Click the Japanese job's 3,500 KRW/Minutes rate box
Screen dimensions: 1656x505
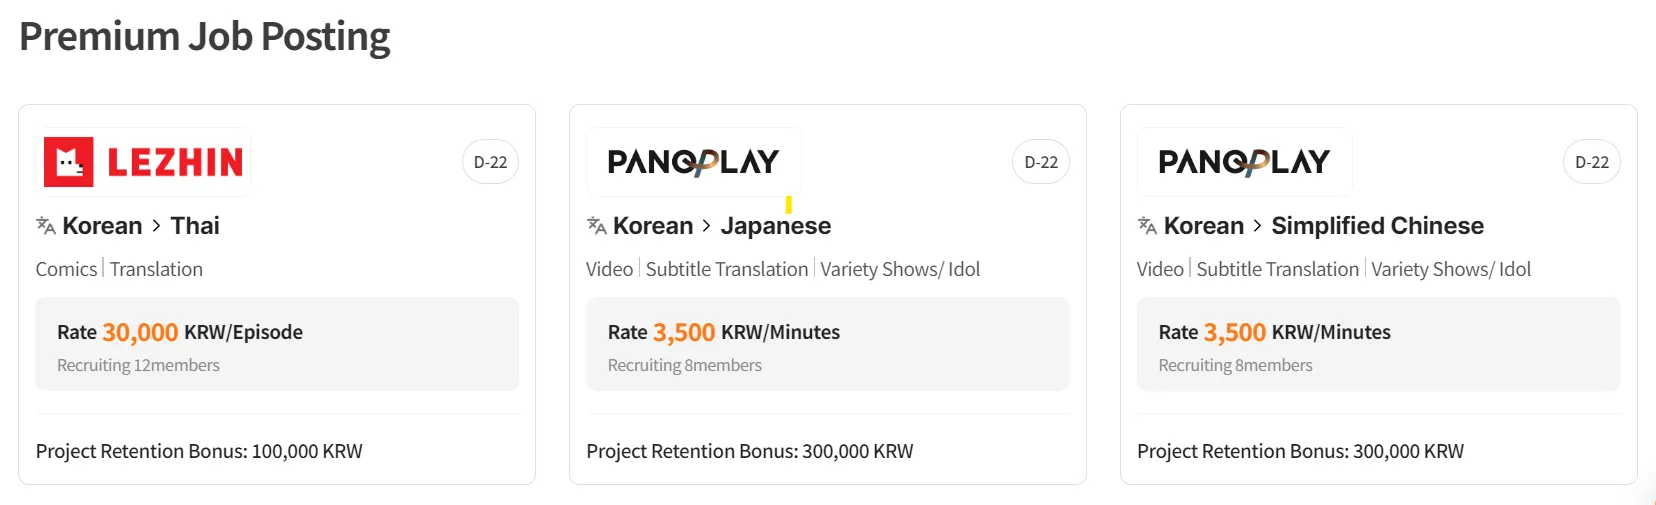click(828, 344)
